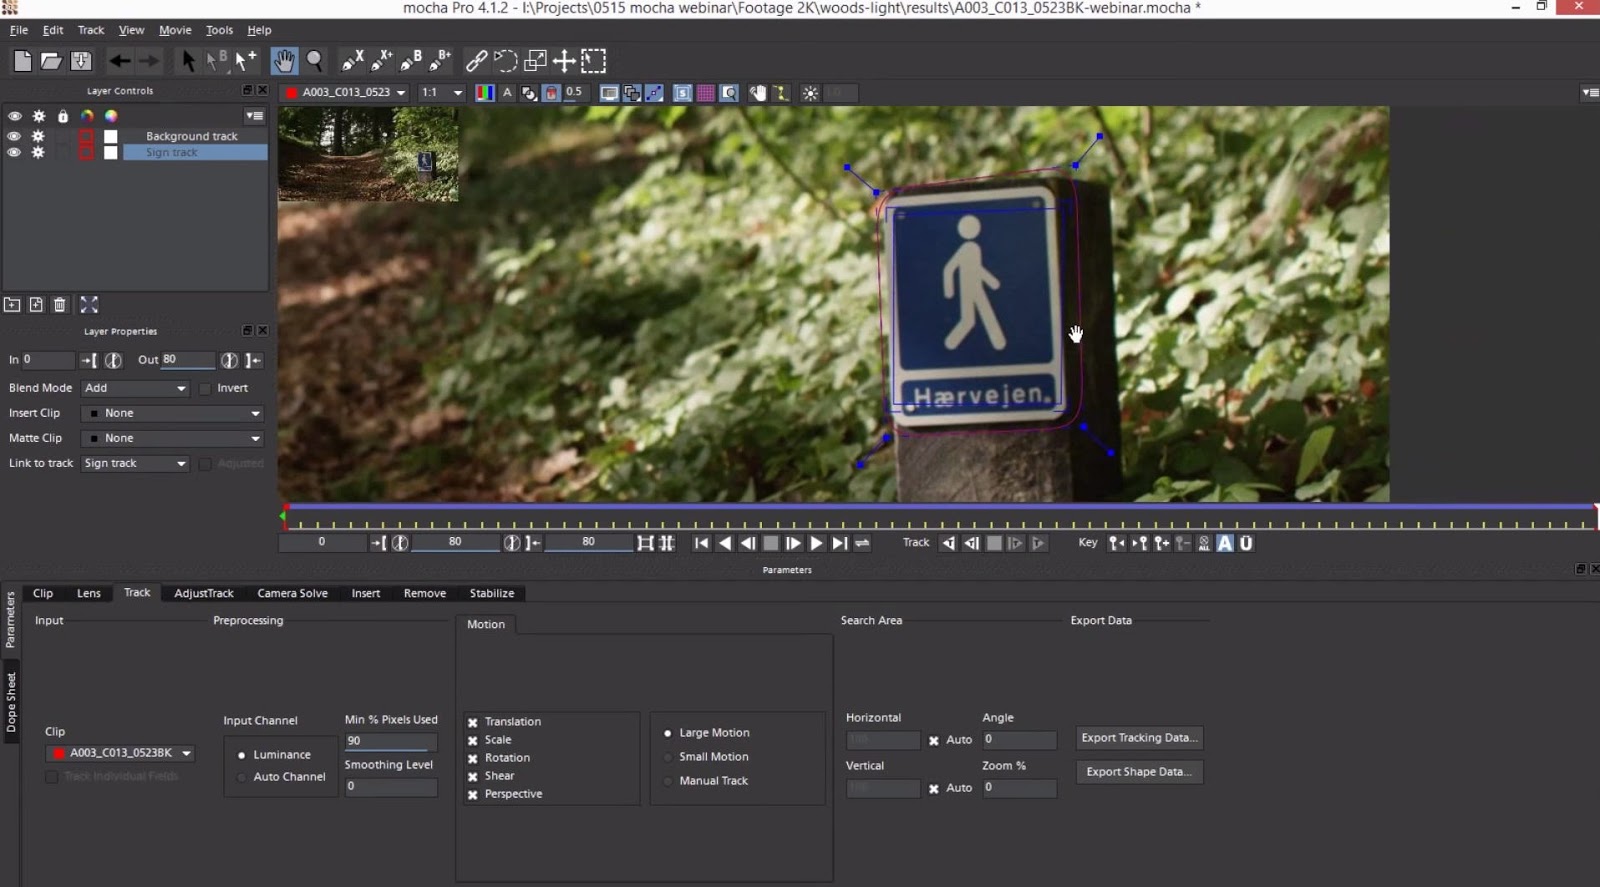
Task: Click Export Shape Data button
Action: tap(1139, 772)
